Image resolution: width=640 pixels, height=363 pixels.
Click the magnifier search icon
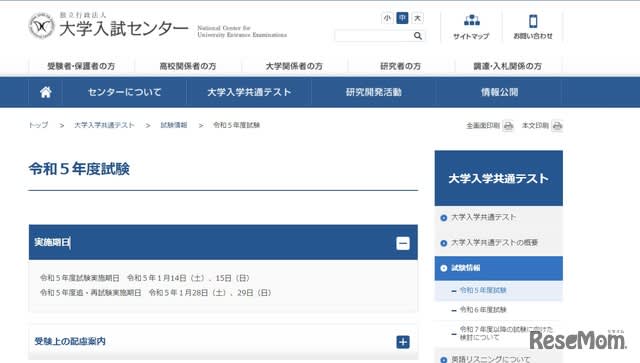click(x=418, y=36)
